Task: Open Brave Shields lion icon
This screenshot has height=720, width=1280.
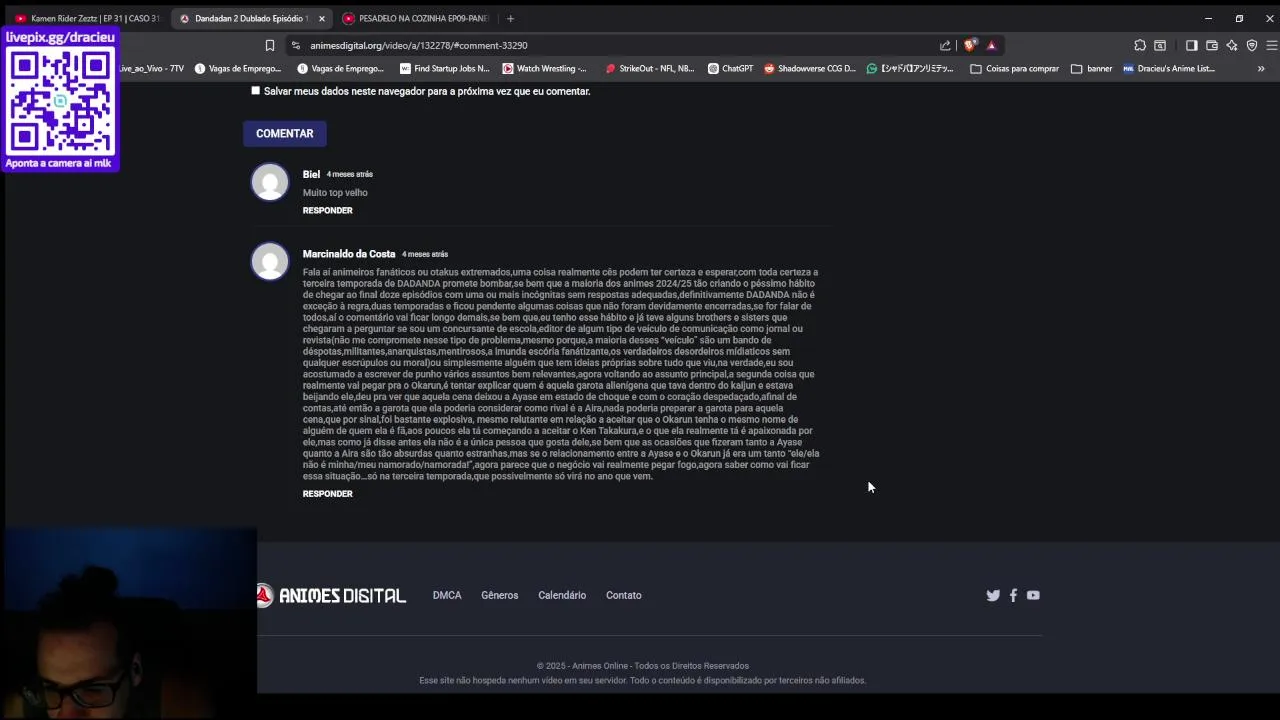Action: tap(969, 45)
